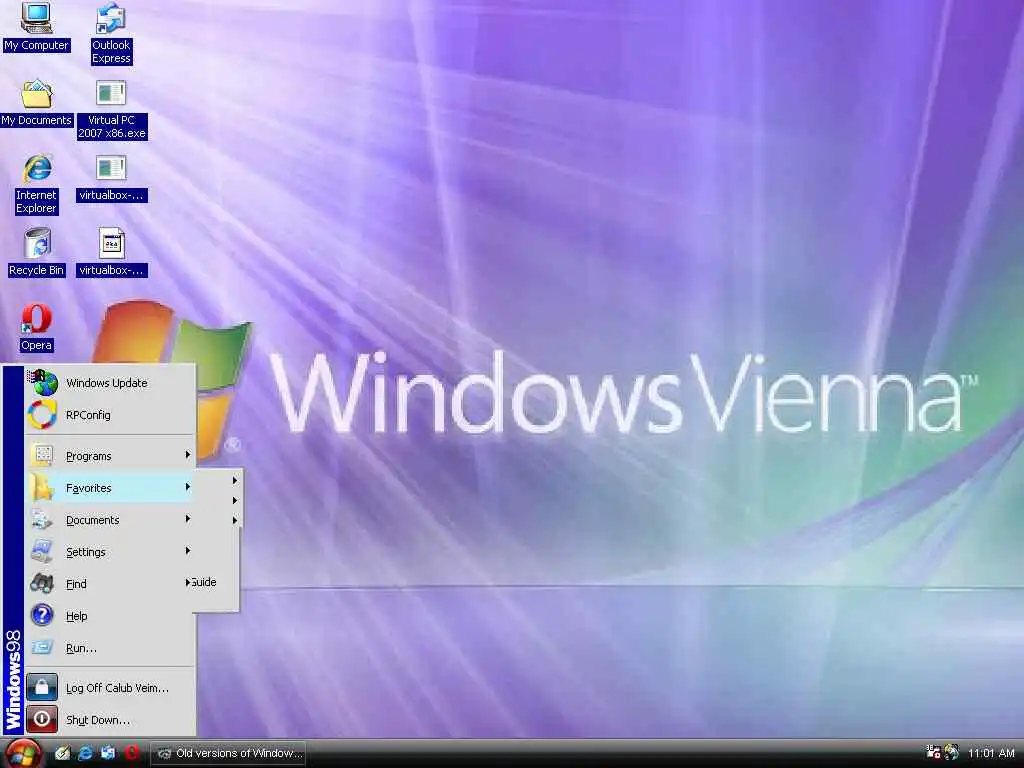Expand the Programs submenu

110,456
